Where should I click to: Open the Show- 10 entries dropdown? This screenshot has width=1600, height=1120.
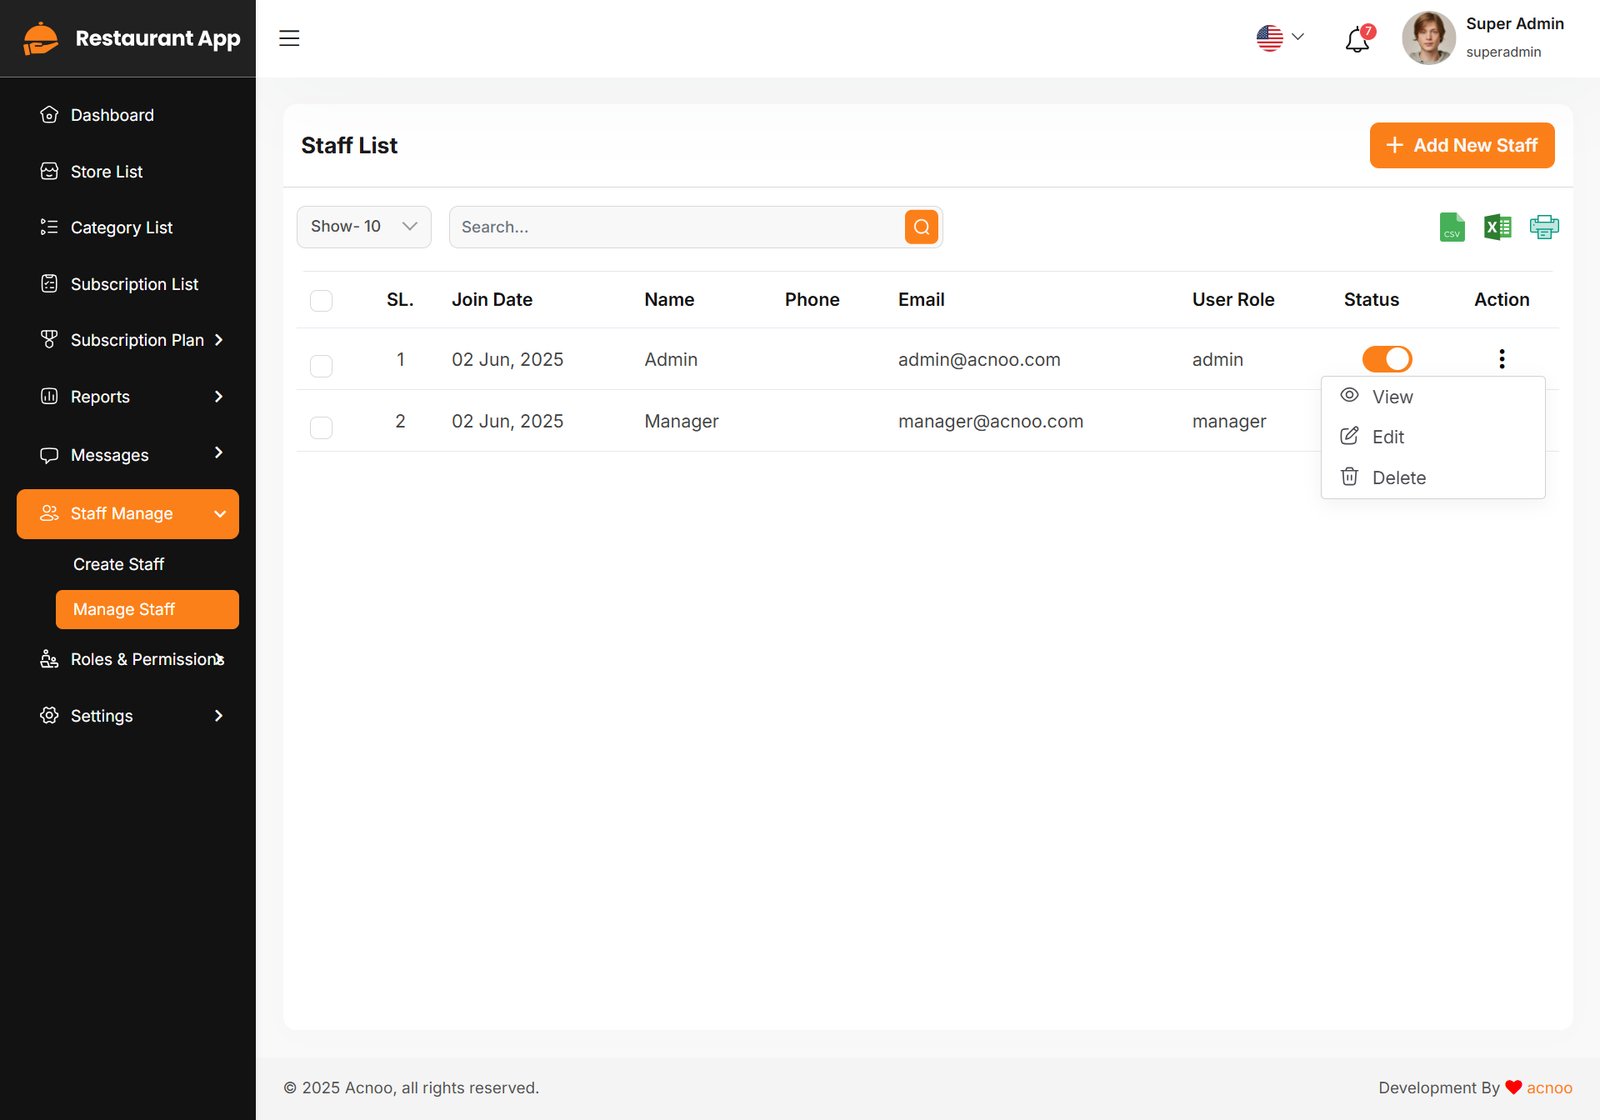pos(364,227)
